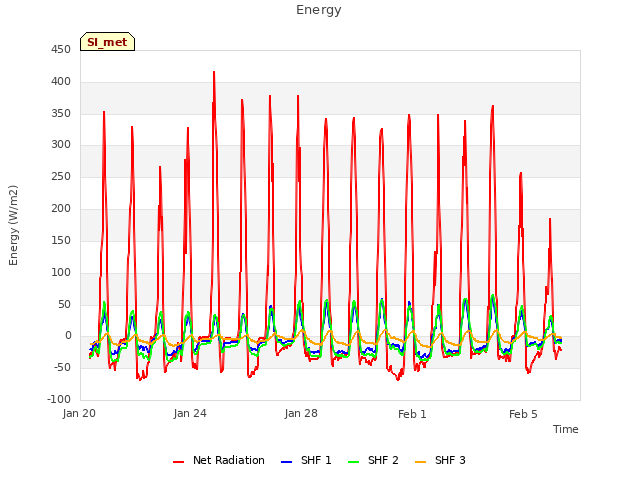Screen dimensions: 640x480
Task: Click the 150 y-axis tick label
Action: click(x=61, y=240)
